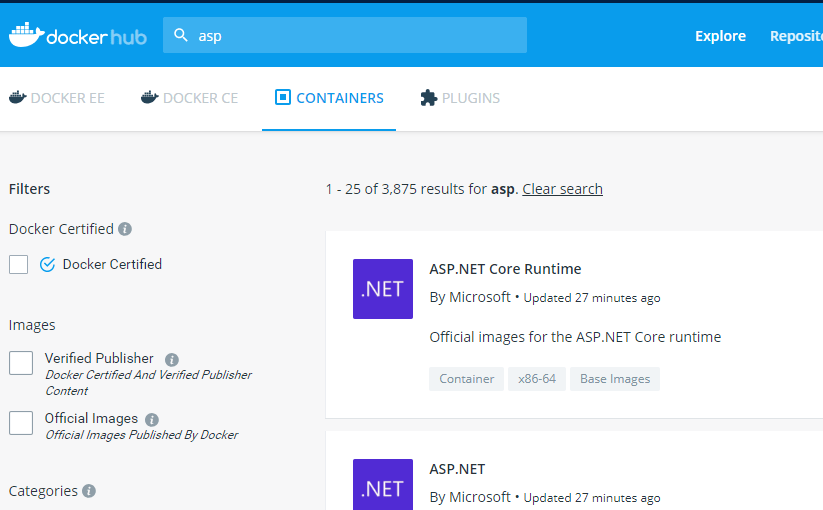Enable the Docker Certified checkbox
This screenshot has height=510, width=823.
coord(18,264)
